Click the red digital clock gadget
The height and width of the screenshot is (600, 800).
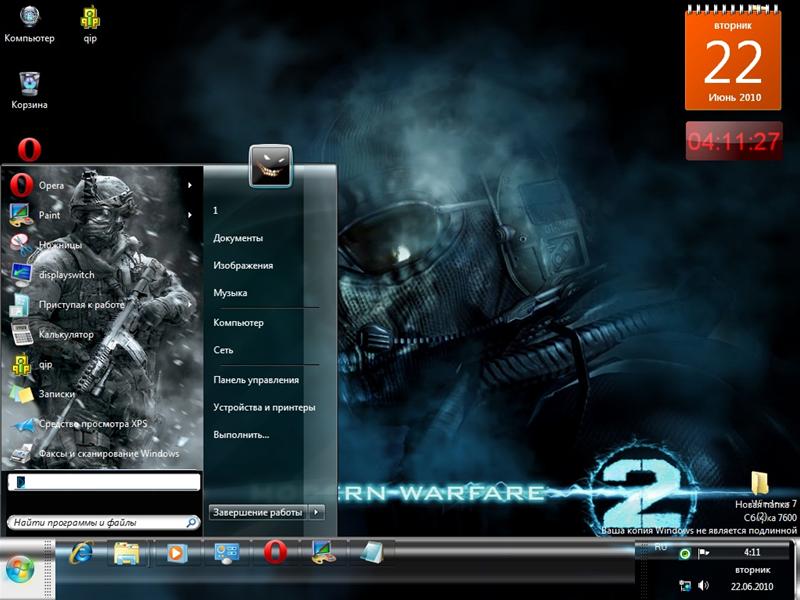pyautogui.click(x=734, y=141)
